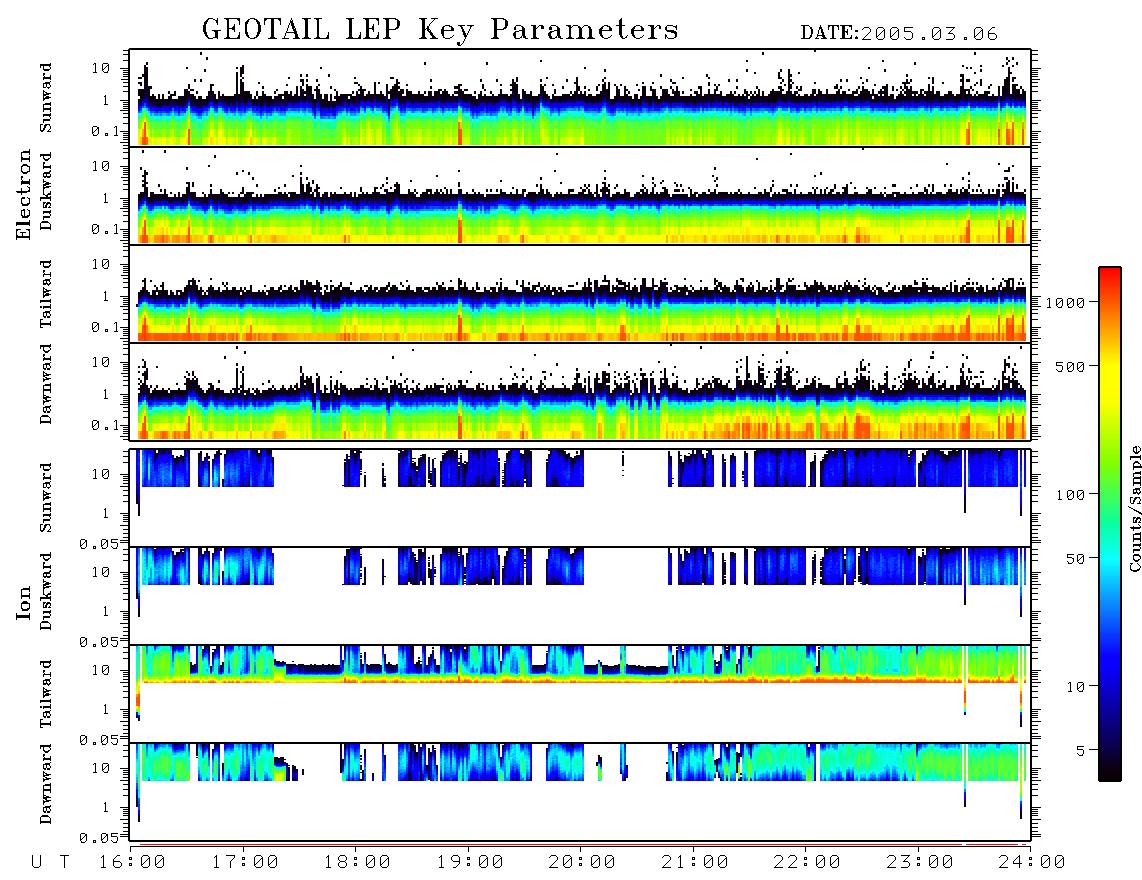This screenshot has width=1142, height=880.
Task: Click the 1000 color scale label
Action: (x=1066, y=302)
